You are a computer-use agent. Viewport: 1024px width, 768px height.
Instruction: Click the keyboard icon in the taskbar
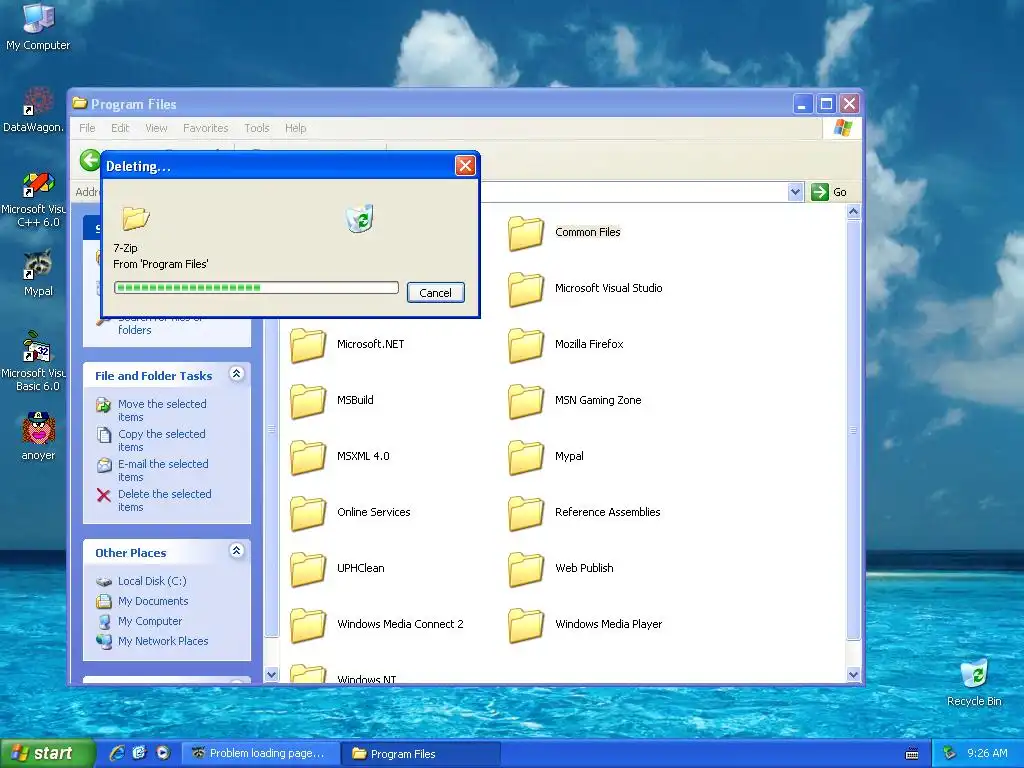tap(912, 754)
